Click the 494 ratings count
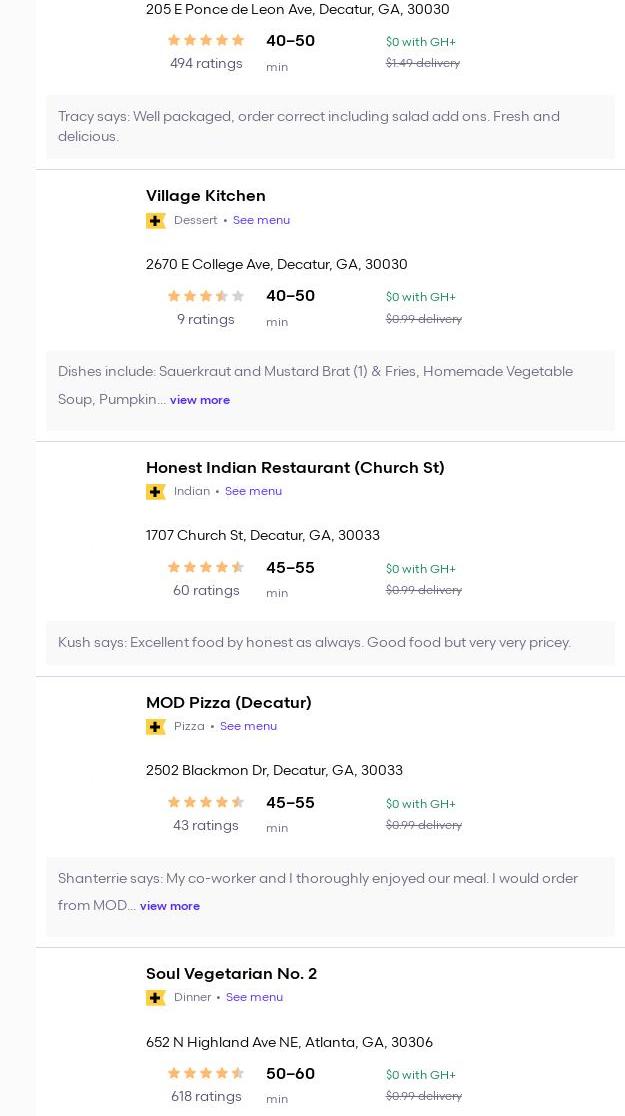 (206, 63)
